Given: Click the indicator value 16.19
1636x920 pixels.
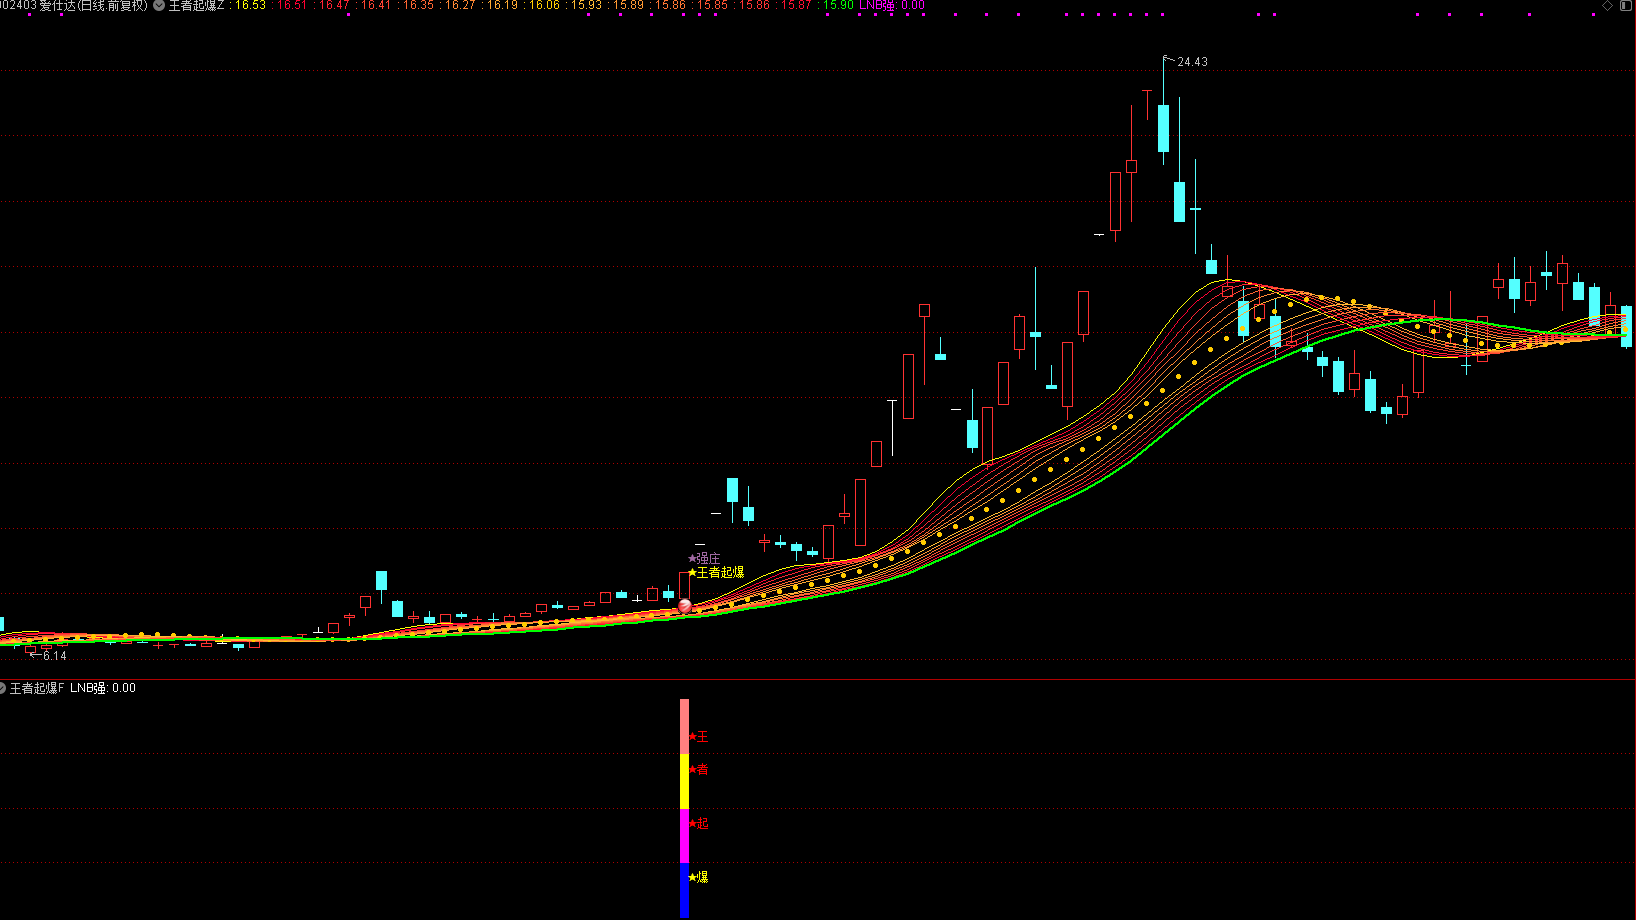Looking at the screenshot, I should click(x=502, y=6).
